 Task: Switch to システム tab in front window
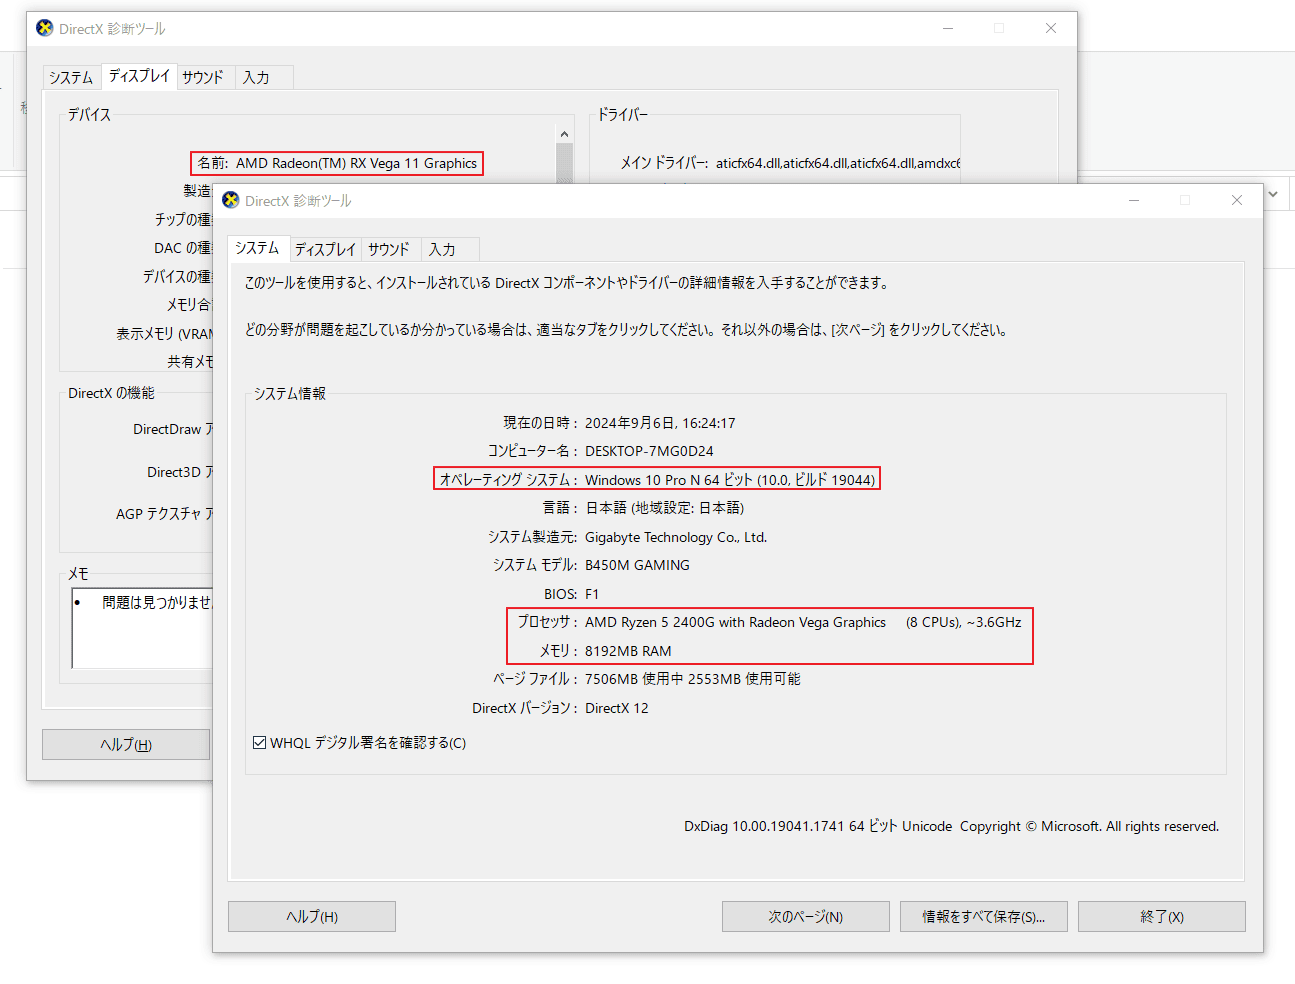coord(257,248)
